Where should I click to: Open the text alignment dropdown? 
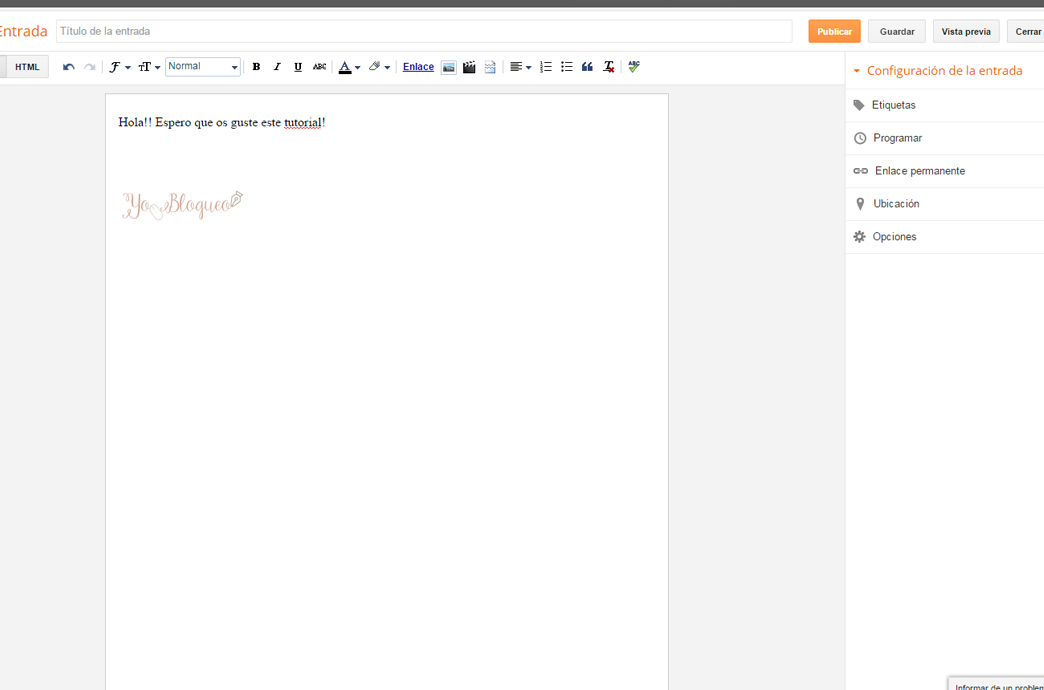(x=520, y=67)
